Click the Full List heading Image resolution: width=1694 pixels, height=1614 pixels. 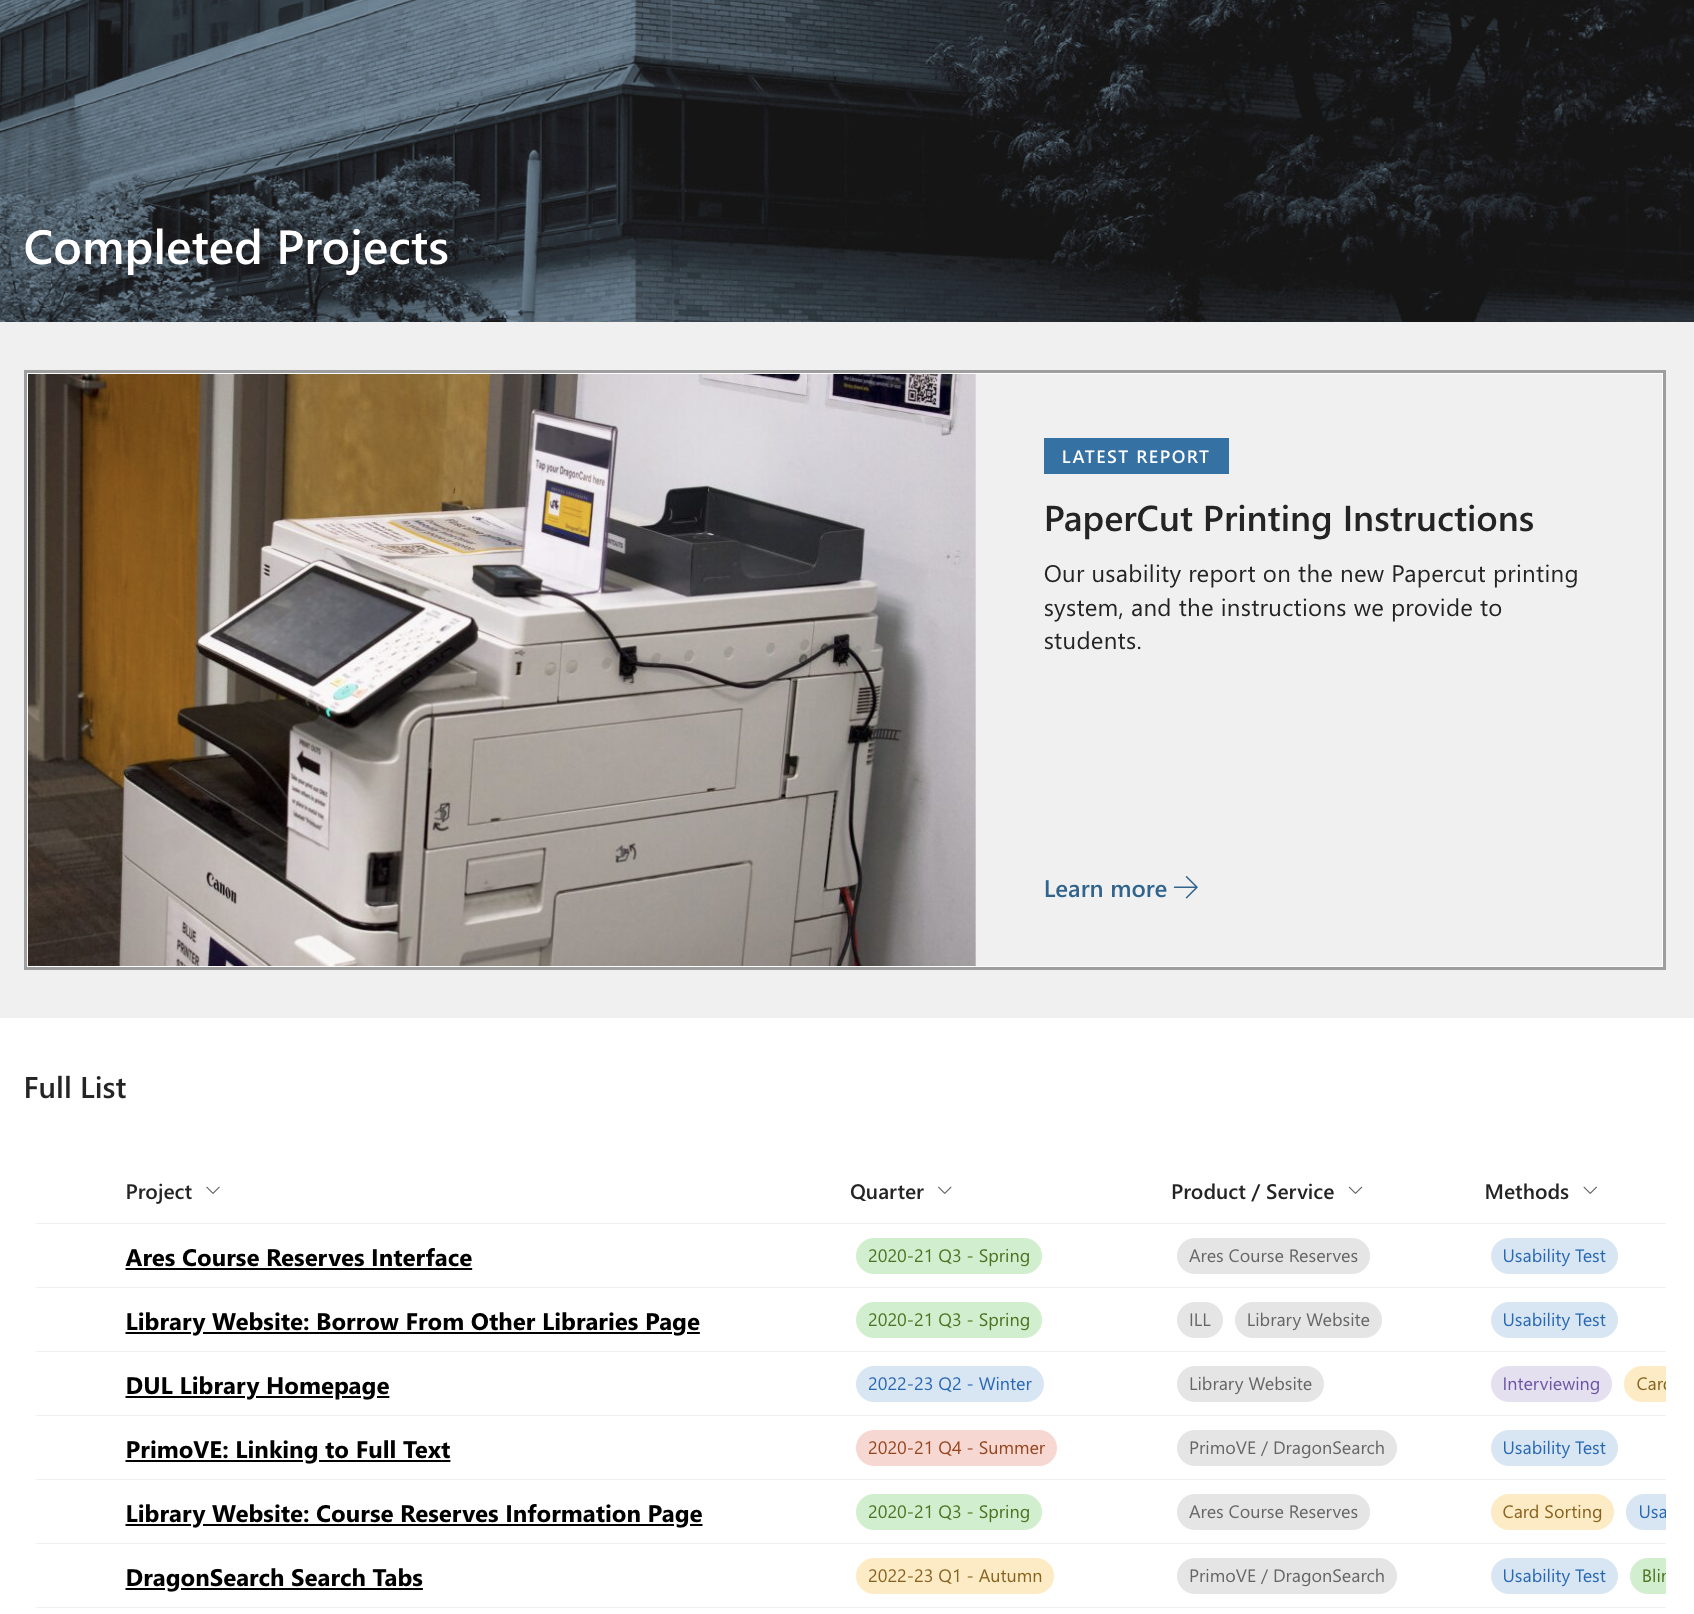(x=75, y=1088)
